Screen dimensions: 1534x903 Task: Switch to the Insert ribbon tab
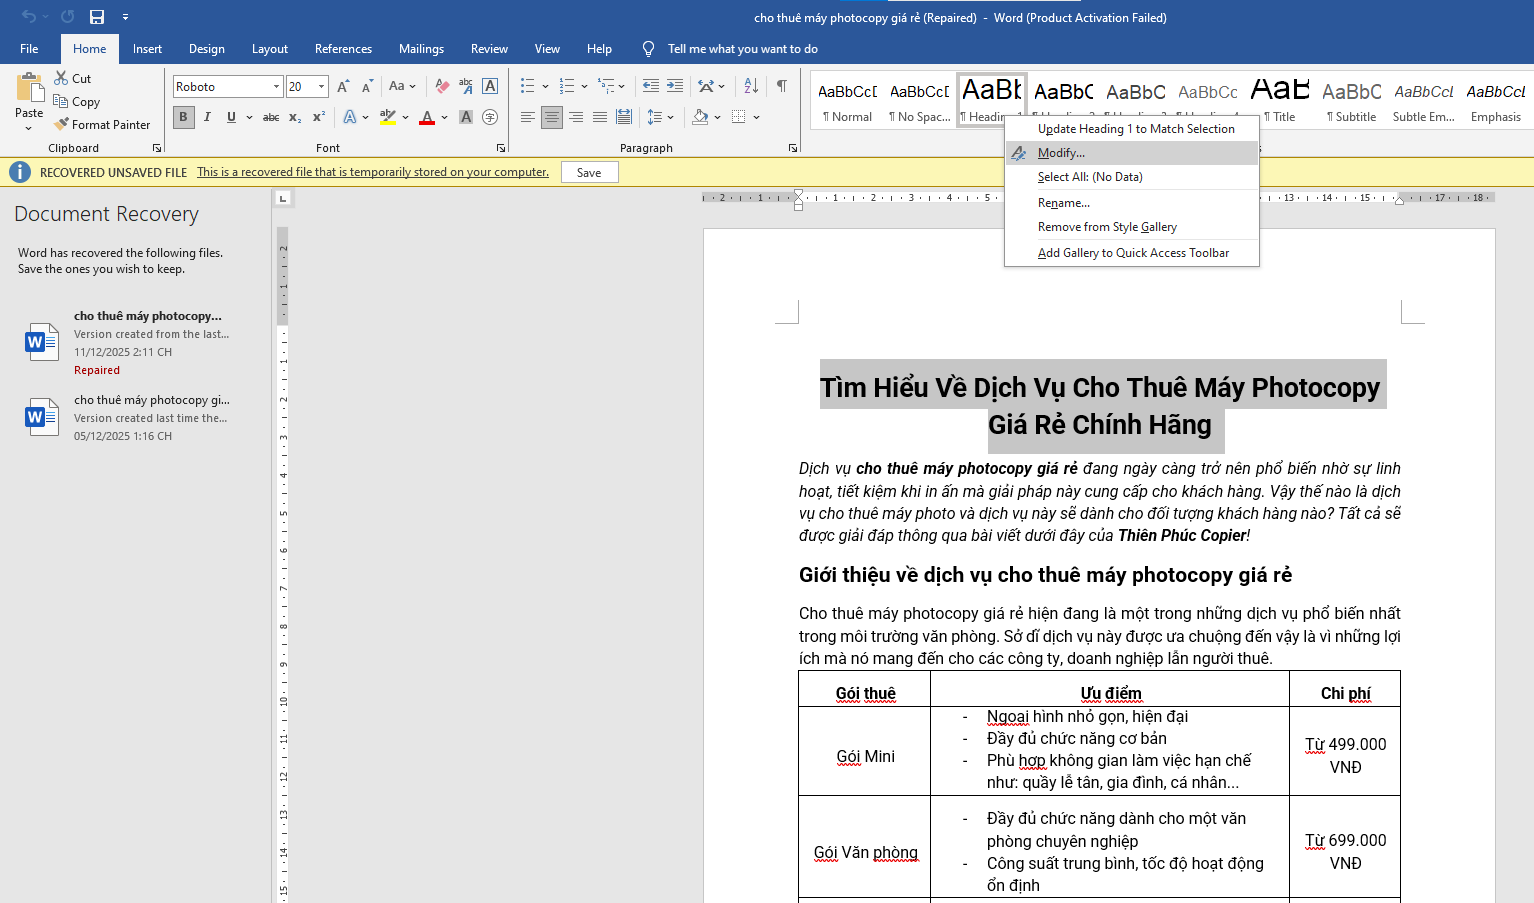pyautogui.click(x=147, y=48)
